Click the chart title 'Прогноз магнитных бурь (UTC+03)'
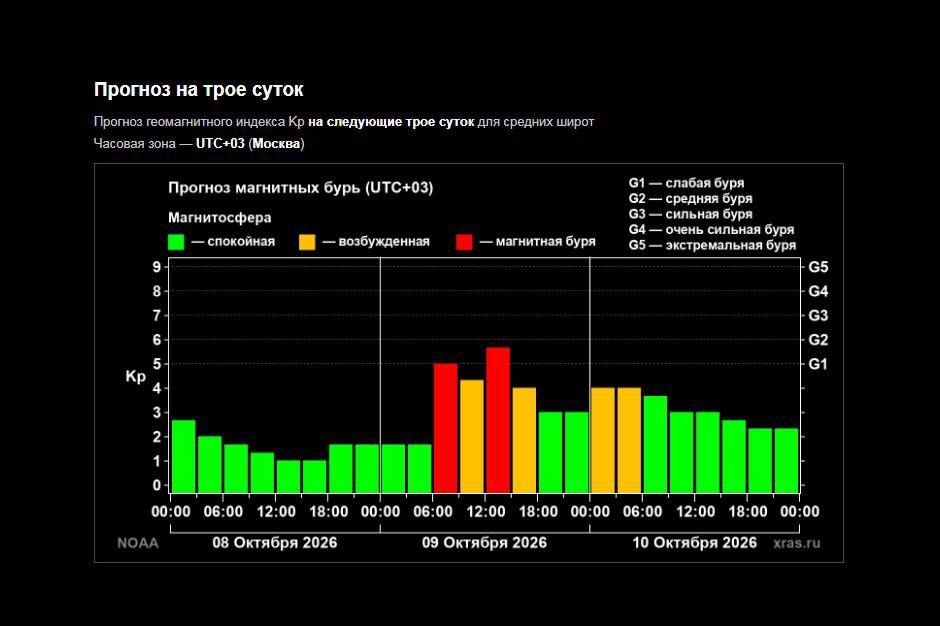The width and height of the screenshot is (940, 626). tap(300, 188)
